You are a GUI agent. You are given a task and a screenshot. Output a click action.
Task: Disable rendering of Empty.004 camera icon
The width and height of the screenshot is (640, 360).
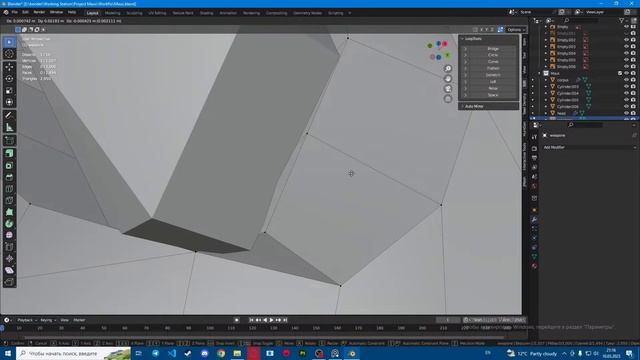tap(633, 53)
